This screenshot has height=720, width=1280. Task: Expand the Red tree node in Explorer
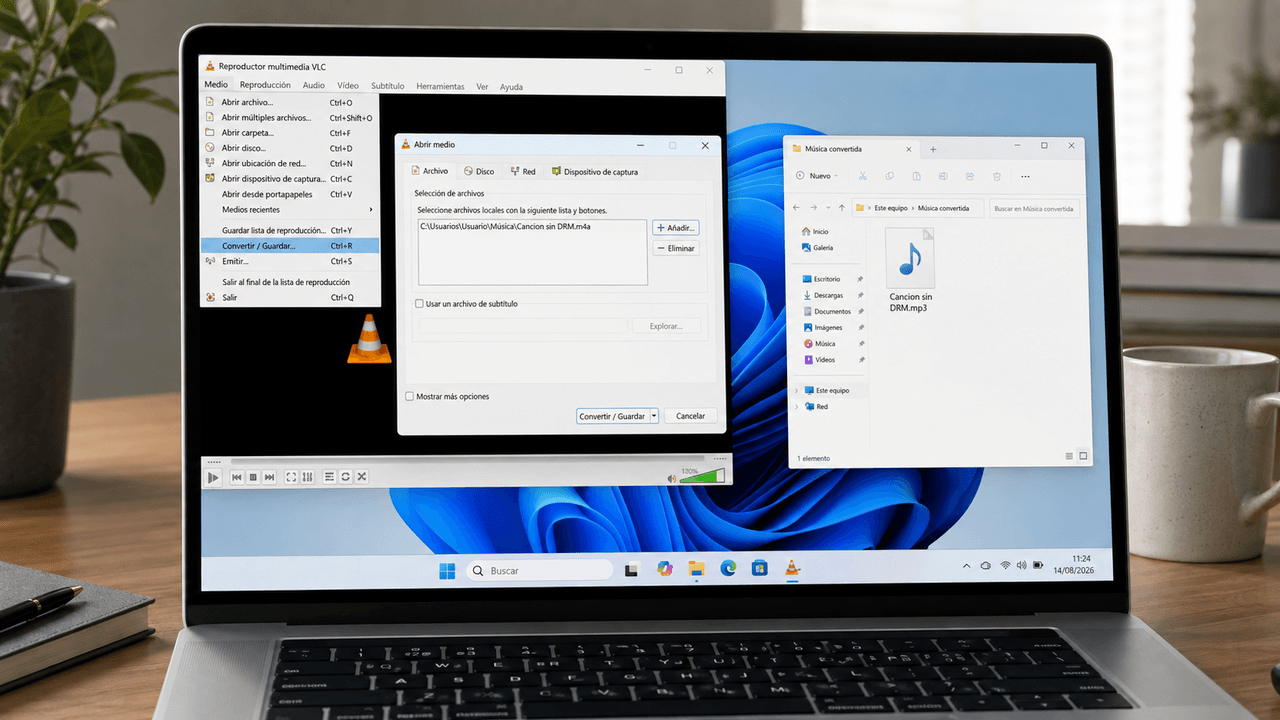[797, 407]
